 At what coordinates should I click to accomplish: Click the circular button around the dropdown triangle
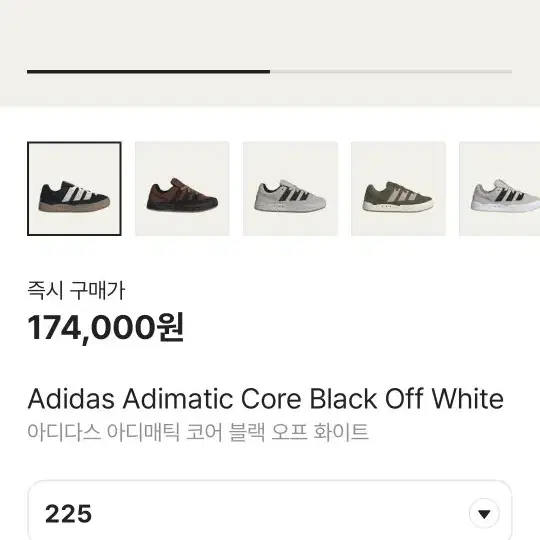point(484,513)
